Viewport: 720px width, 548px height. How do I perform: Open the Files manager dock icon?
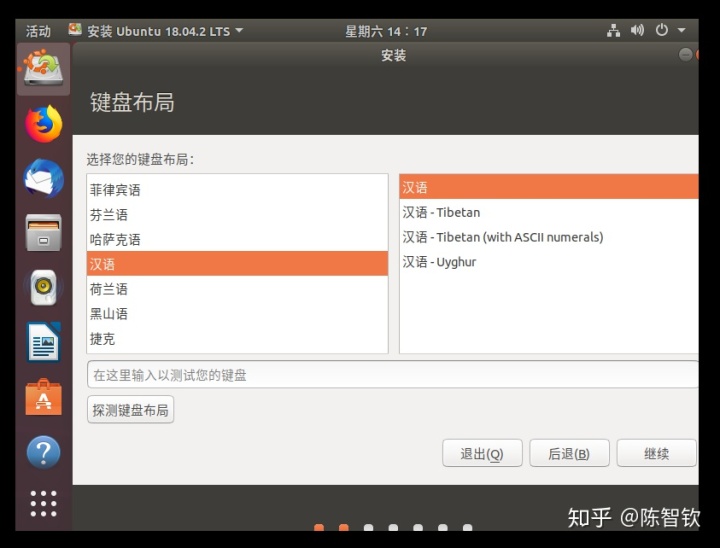tap(43, 232)
